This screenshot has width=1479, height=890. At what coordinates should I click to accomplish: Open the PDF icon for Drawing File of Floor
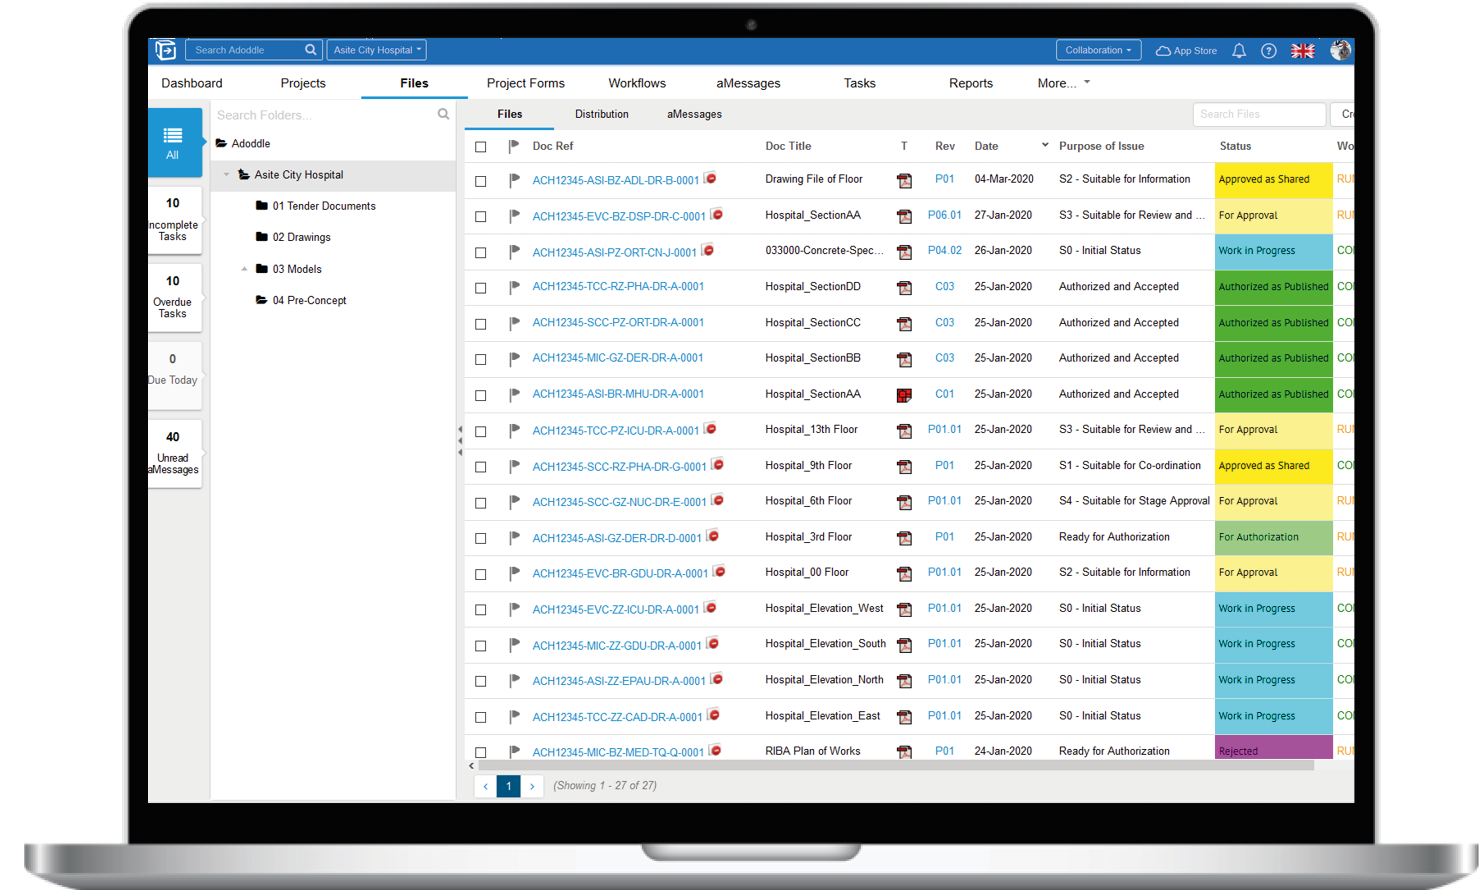click(x=905, y=180)
